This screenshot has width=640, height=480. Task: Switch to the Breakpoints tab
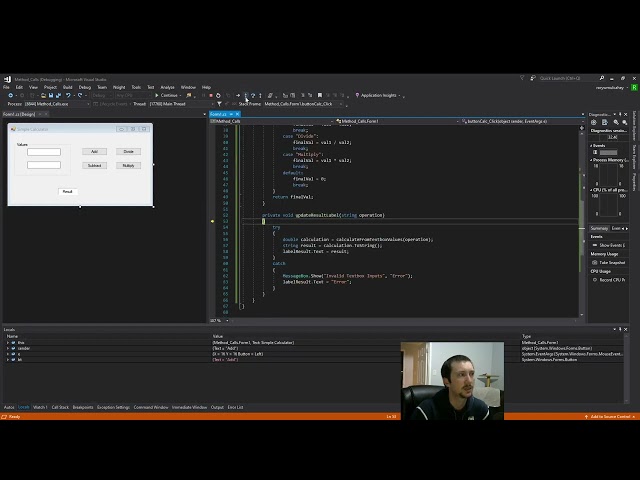pyautogui.click(x=83, y=407)
